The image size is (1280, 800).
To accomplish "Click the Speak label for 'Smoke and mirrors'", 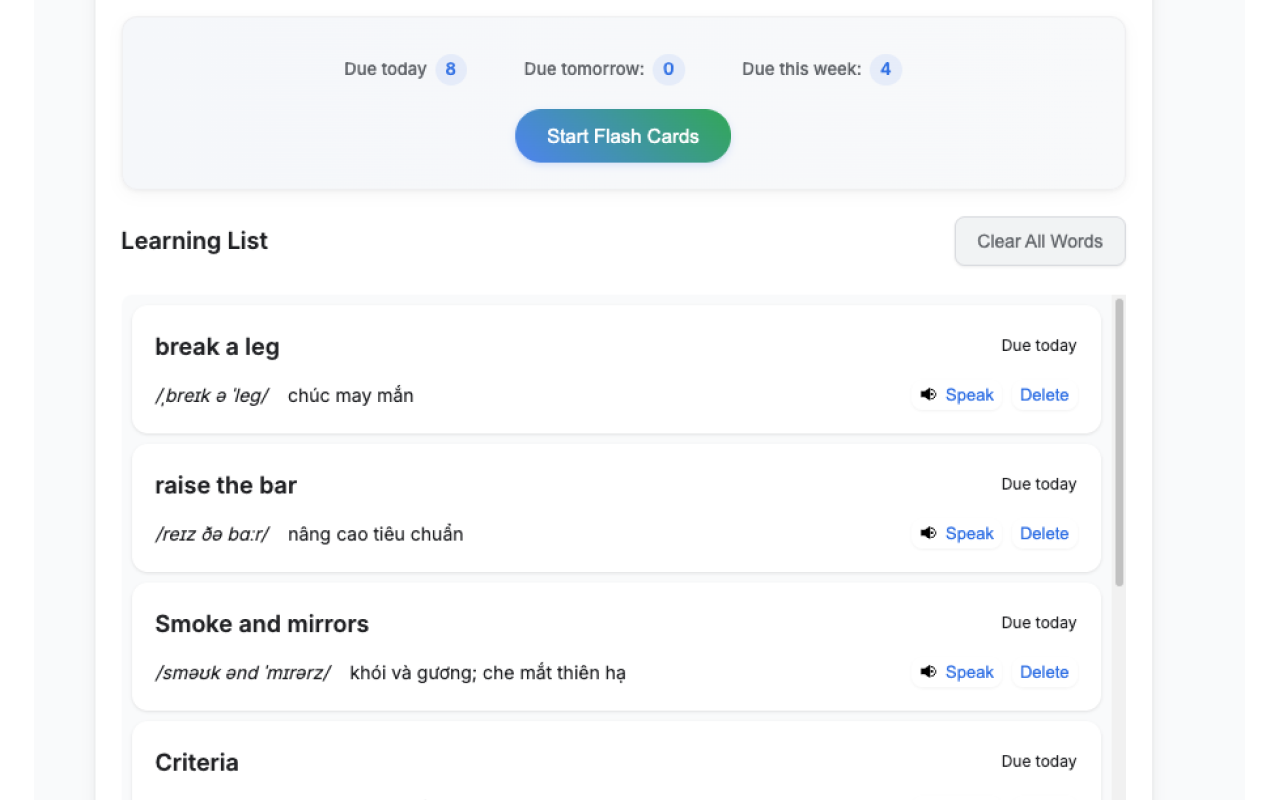I will pos(969,672).
